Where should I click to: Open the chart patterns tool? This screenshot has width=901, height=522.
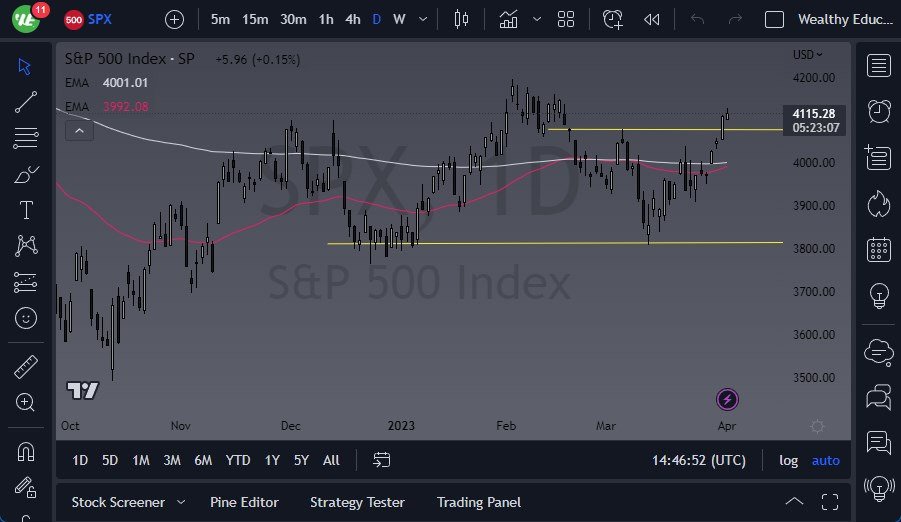click(26, 245)
